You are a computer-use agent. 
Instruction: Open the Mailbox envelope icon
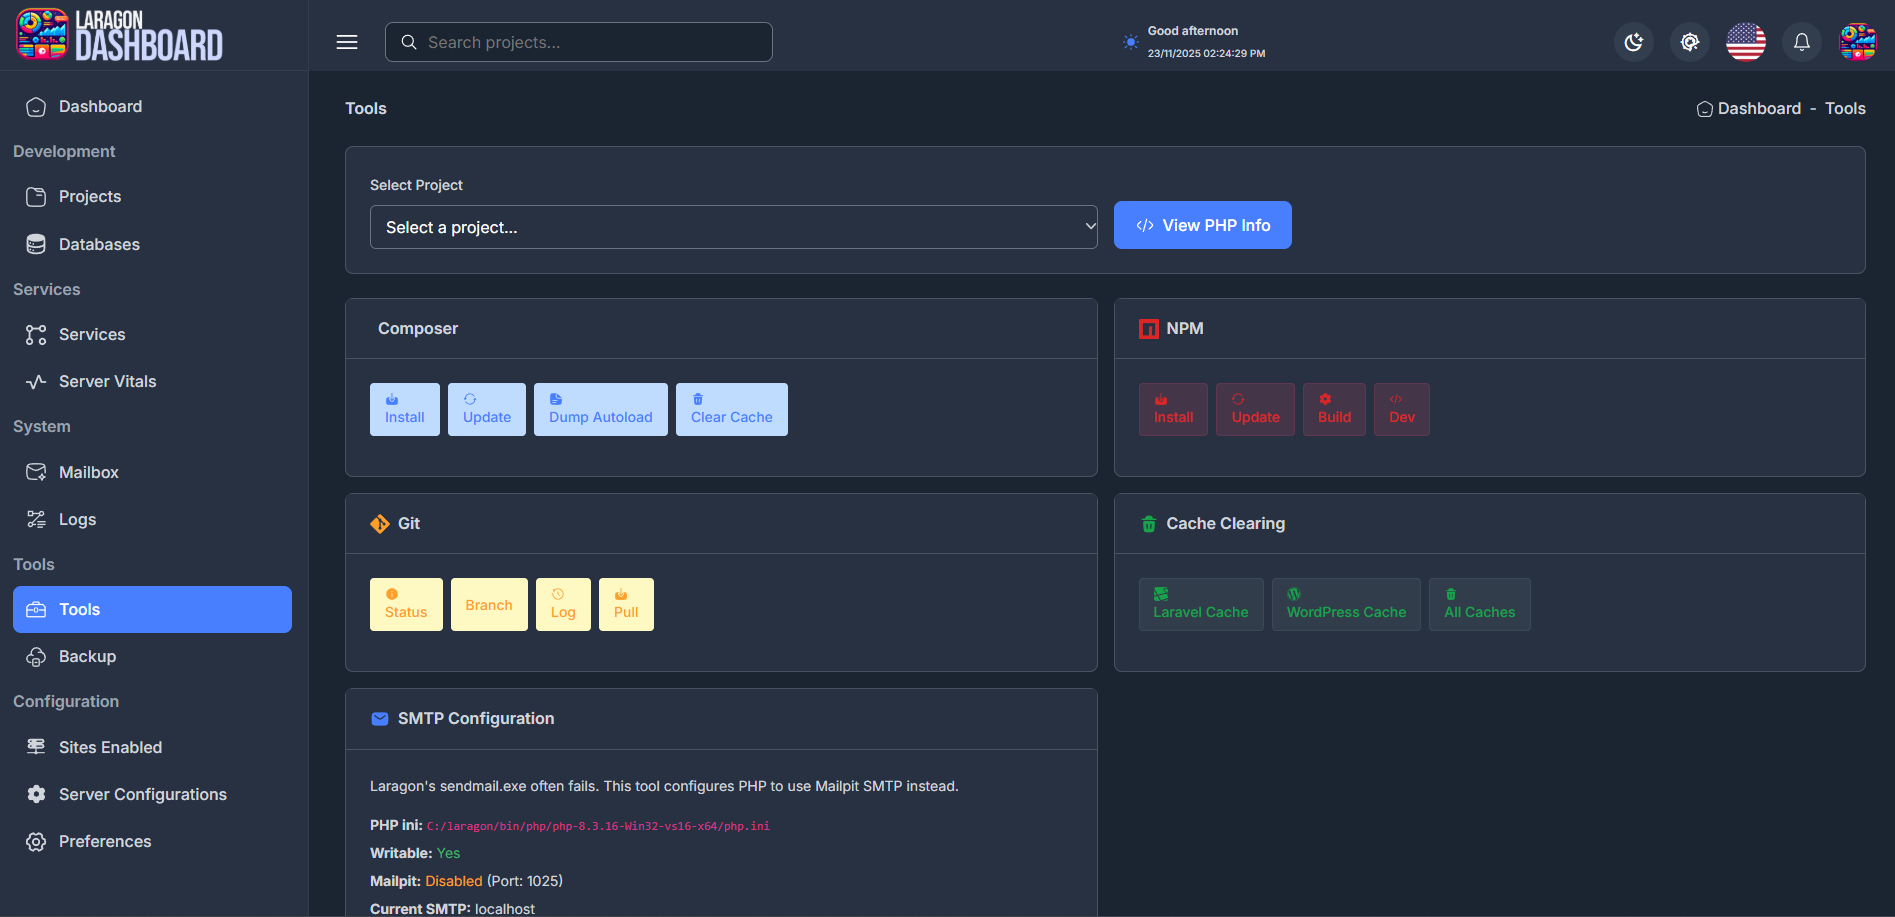[x=36, y=472]
